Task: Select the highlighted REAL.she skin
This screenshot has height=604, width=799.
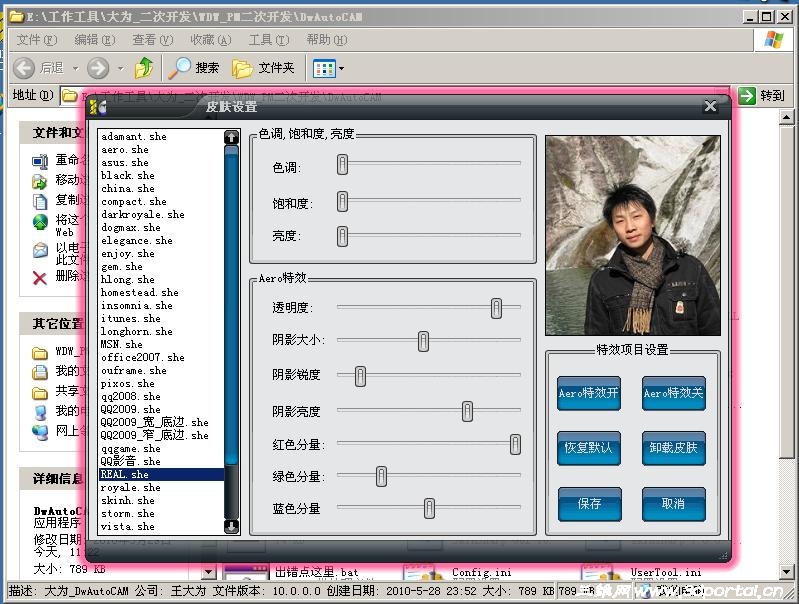Action: [x=162, y=475]
